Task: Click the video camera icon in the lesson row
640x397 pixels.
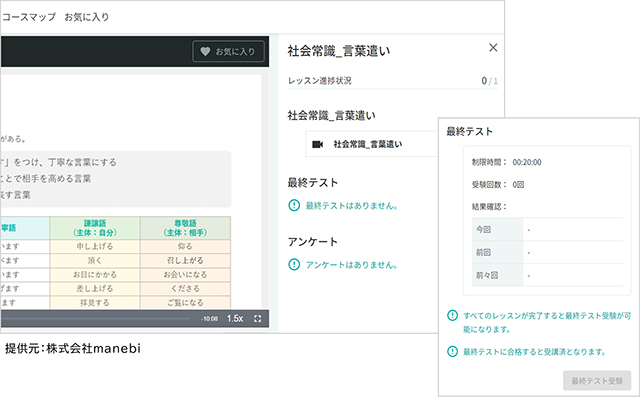Action: click(318, 144)
